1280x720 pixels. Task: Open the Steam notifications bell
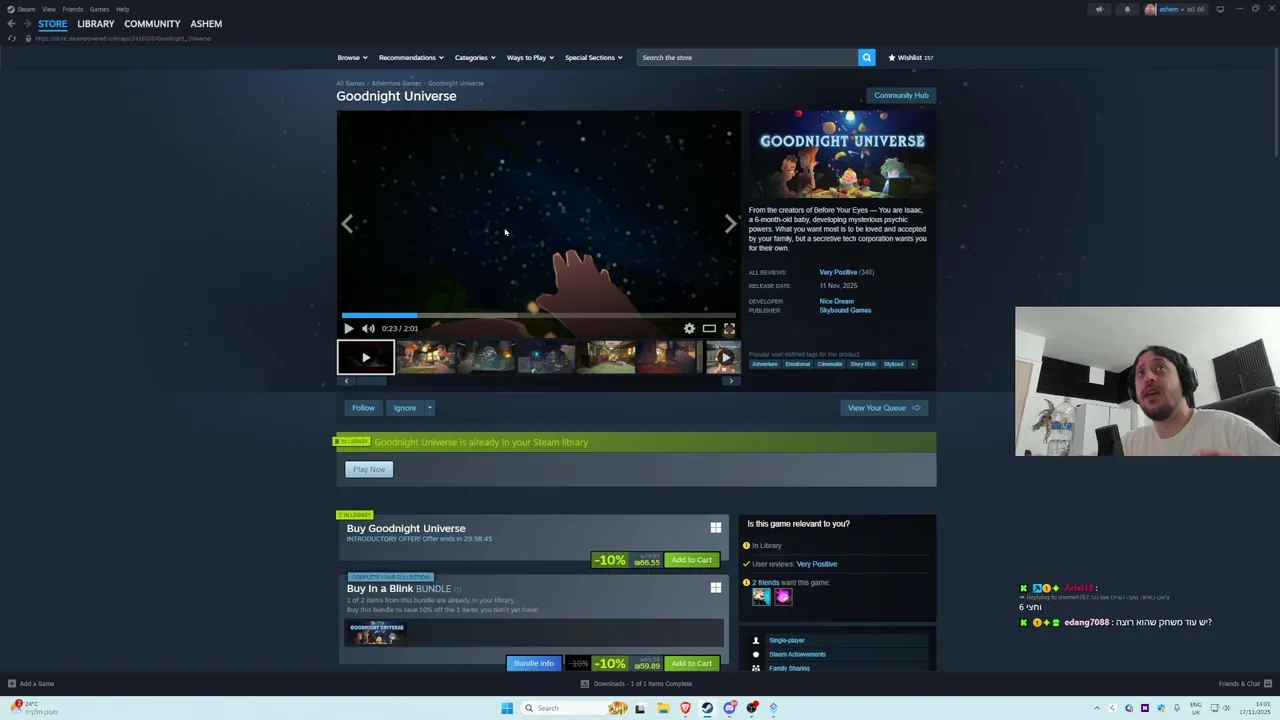pyautogui.click(x=1127, y=9)
